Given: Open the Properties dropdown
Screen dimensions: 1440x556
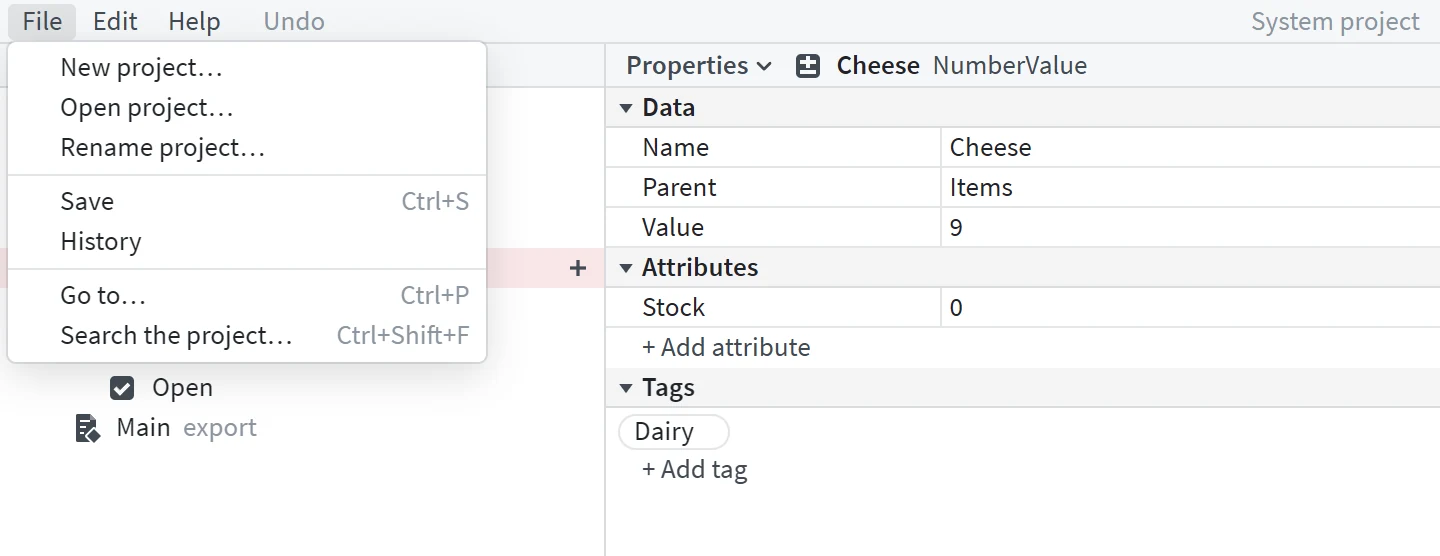Looking at the screenshot, I should click(699, 66).
